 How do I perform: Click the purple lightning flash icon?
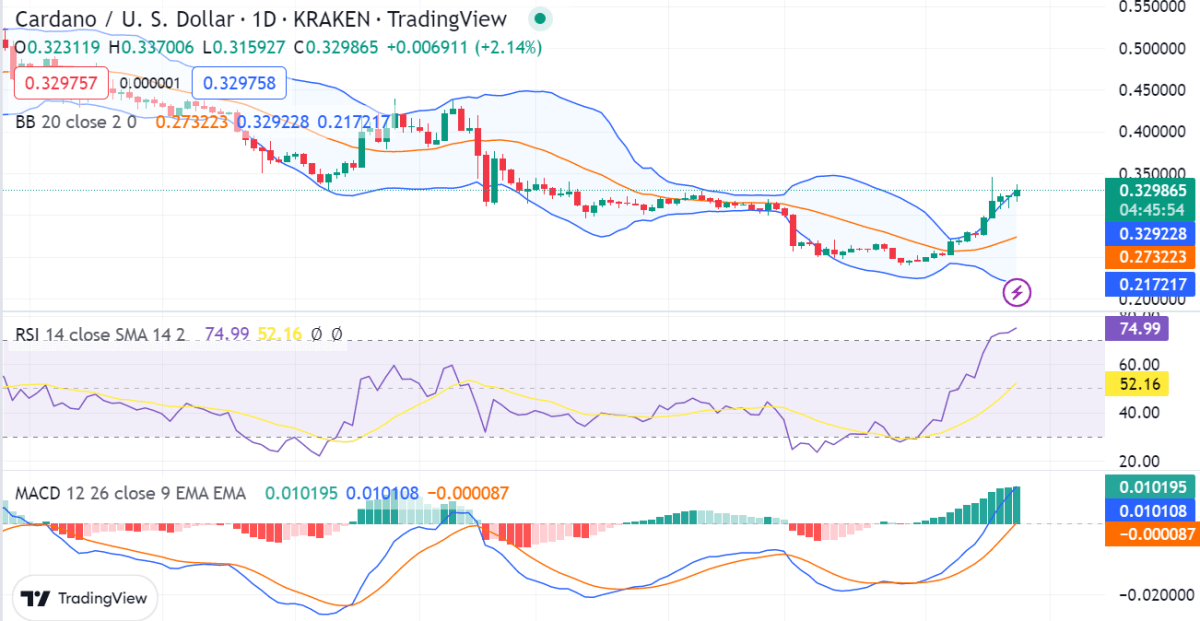[1017, 292]
